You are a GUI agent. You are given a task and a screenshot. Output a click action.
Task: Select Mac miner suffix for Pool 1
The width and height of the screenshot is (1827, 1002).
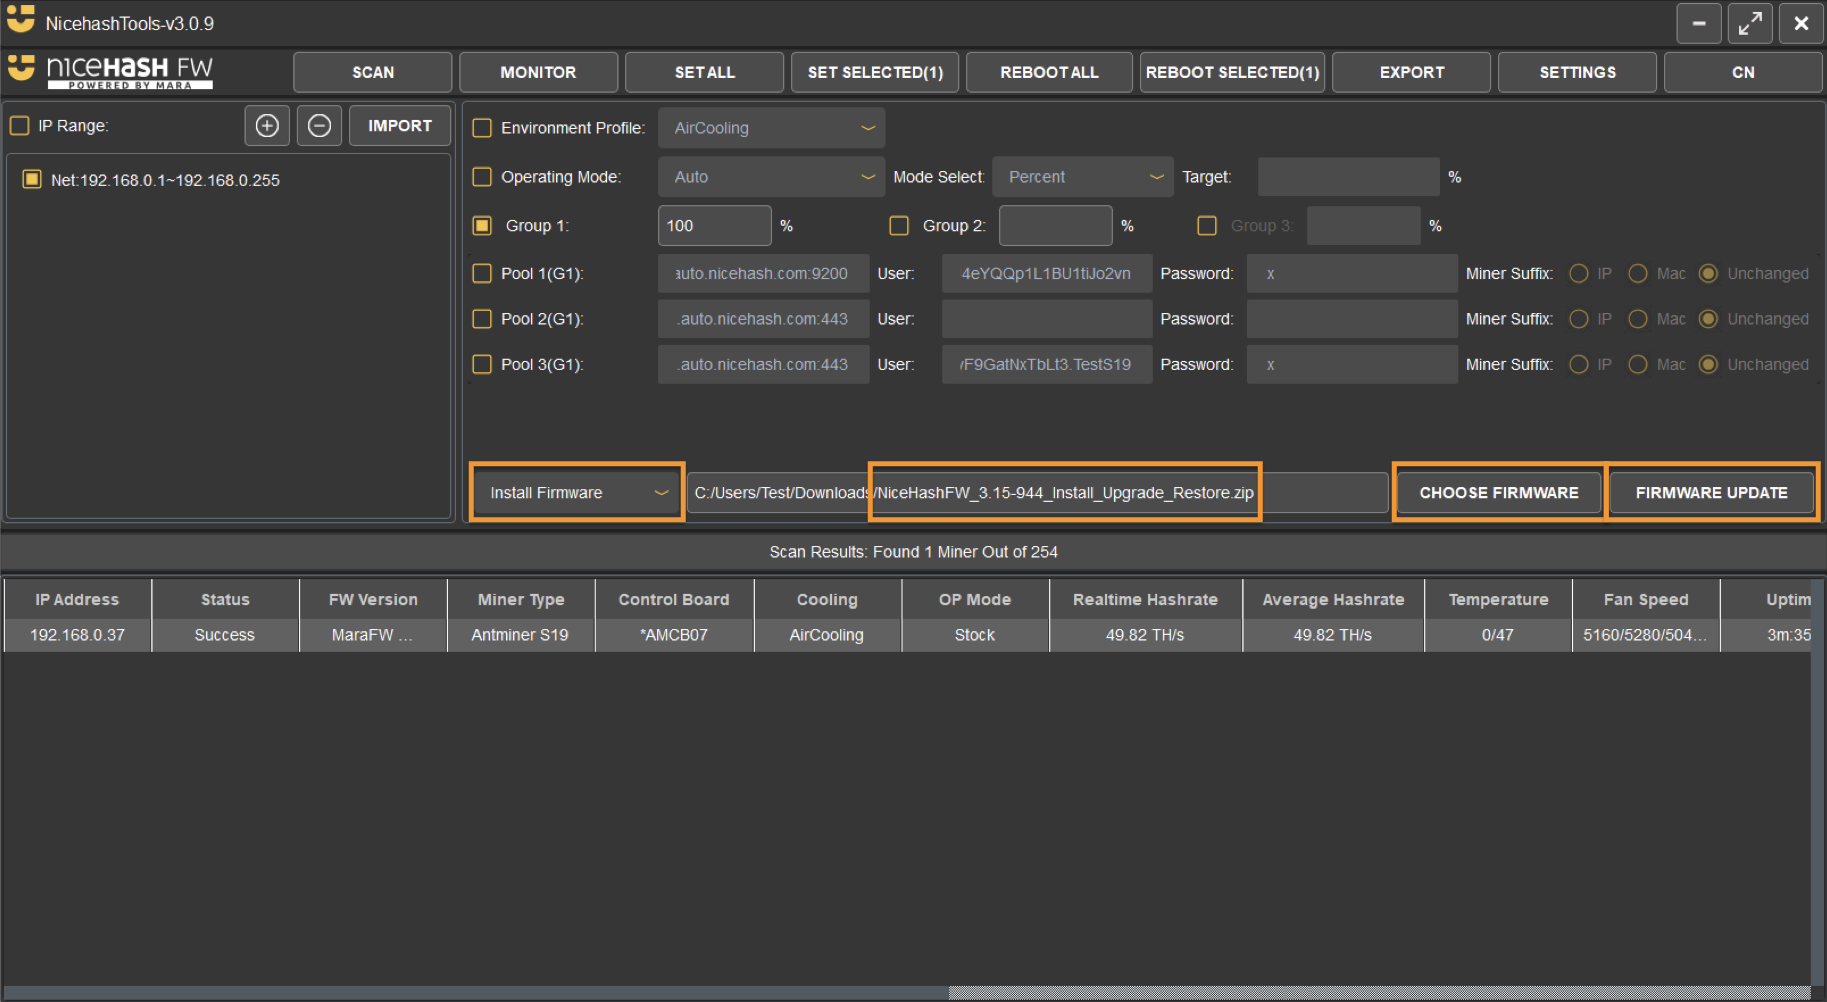(1638, 273)
